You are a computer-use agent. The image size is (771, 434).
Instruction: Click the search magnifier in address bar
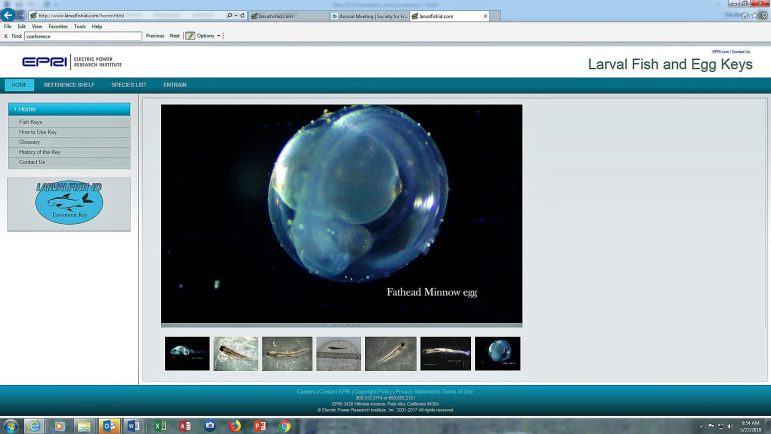[x=229, y=16]
